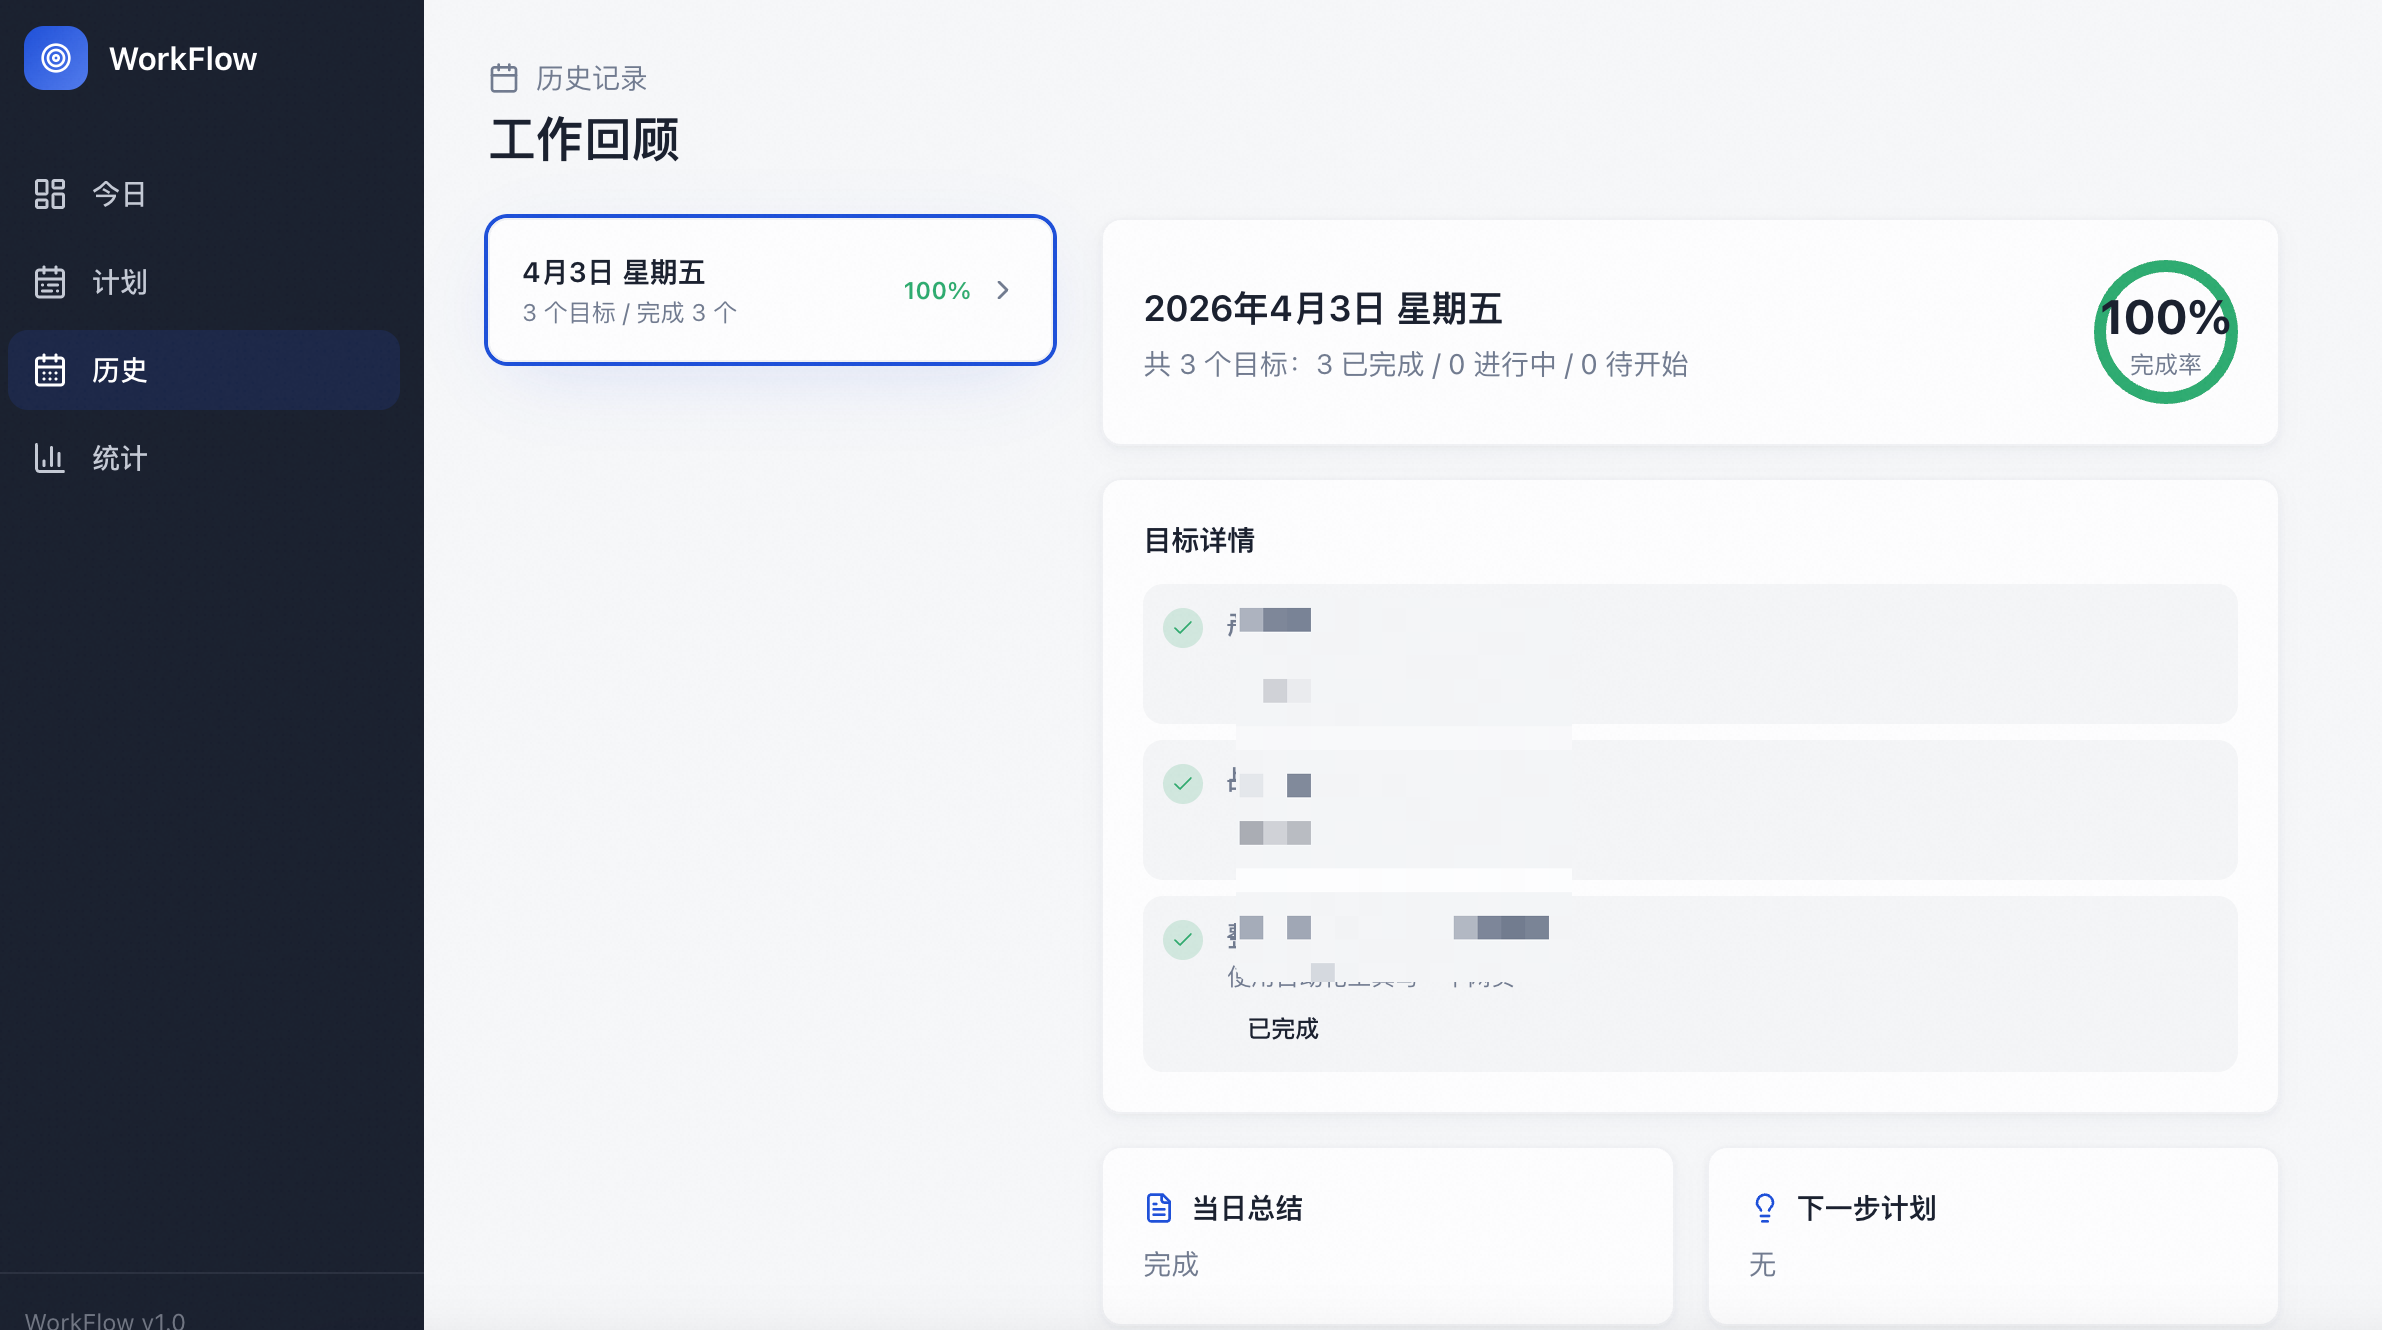Click the 历史 calendar icon in sidebar

coord(50,370)
